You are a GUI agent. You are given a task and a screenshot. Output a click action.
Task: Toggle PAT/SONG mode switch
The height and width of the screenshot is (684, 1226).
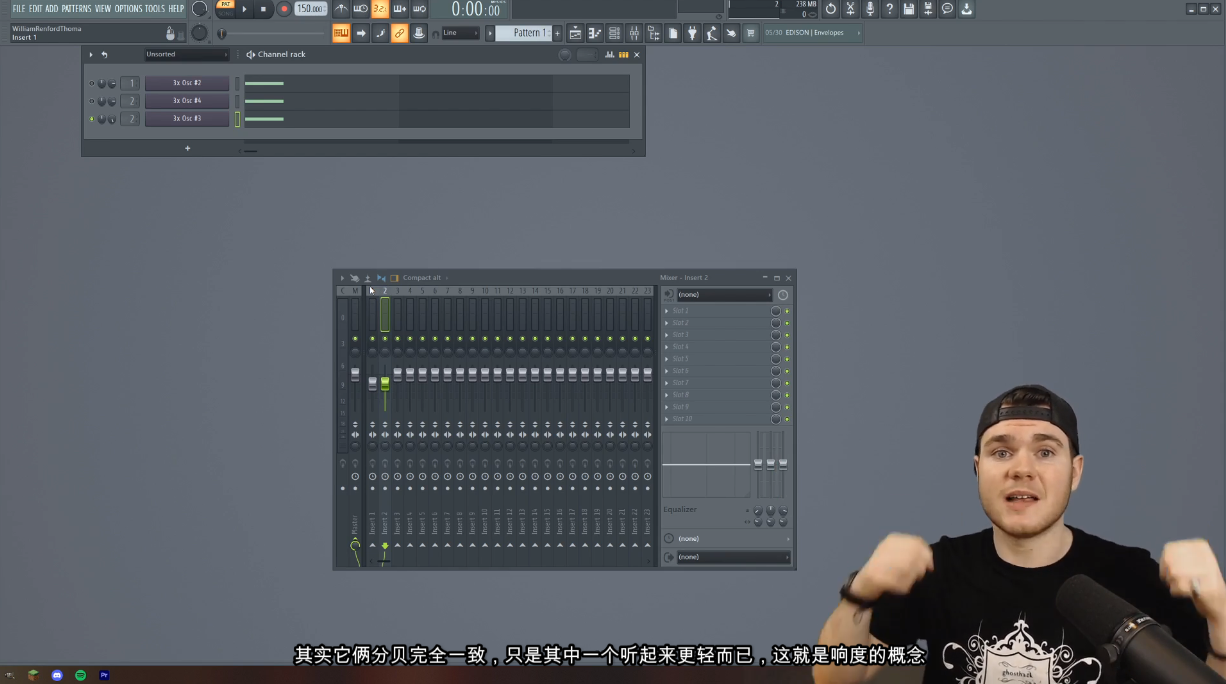click(224, 8)
